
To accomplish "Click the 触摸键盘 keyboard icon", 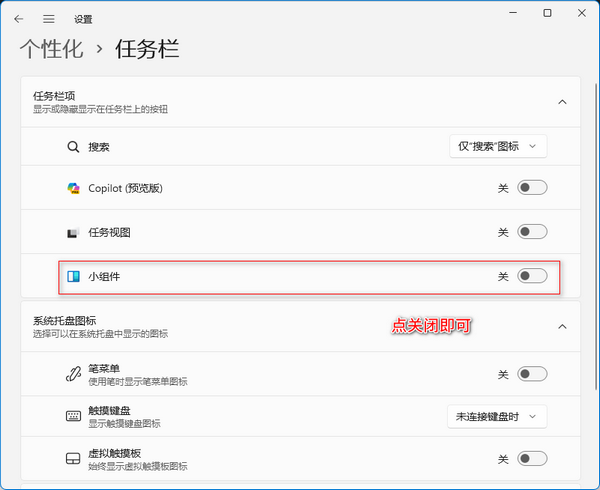I will 73,416.
